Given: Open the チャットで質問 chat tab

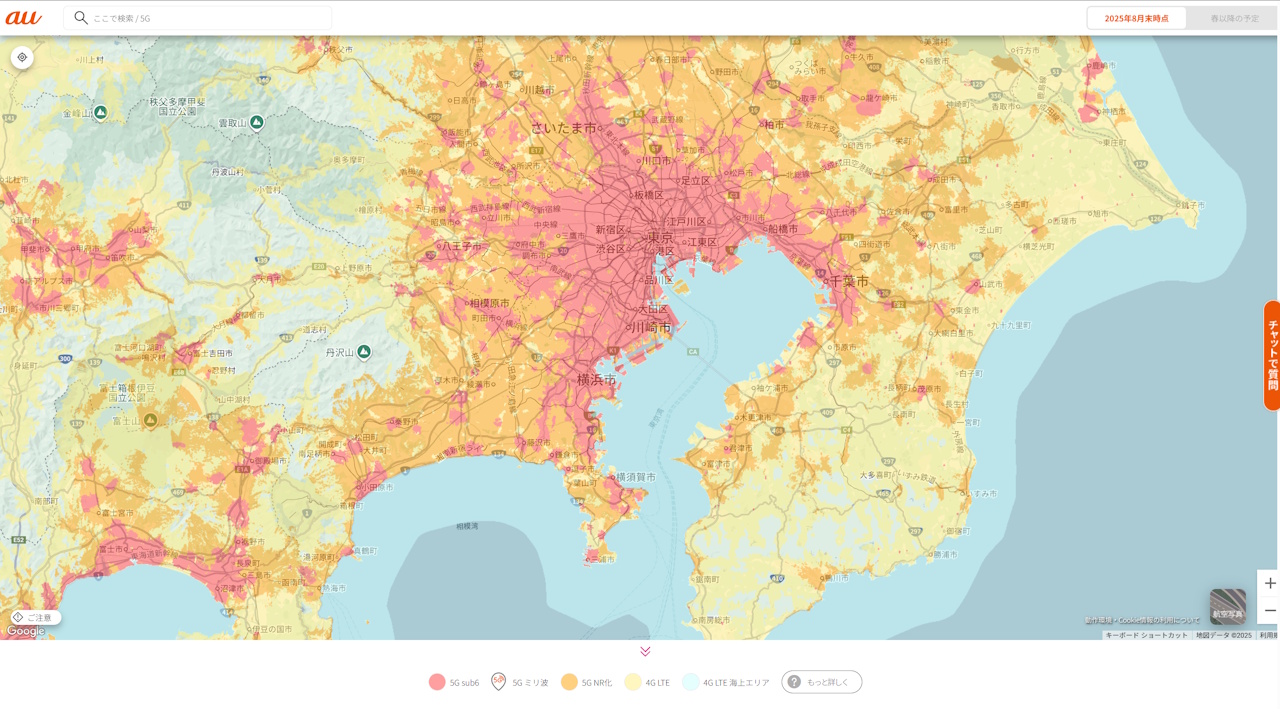Looking at the screenshot, I should [1272, 355].
